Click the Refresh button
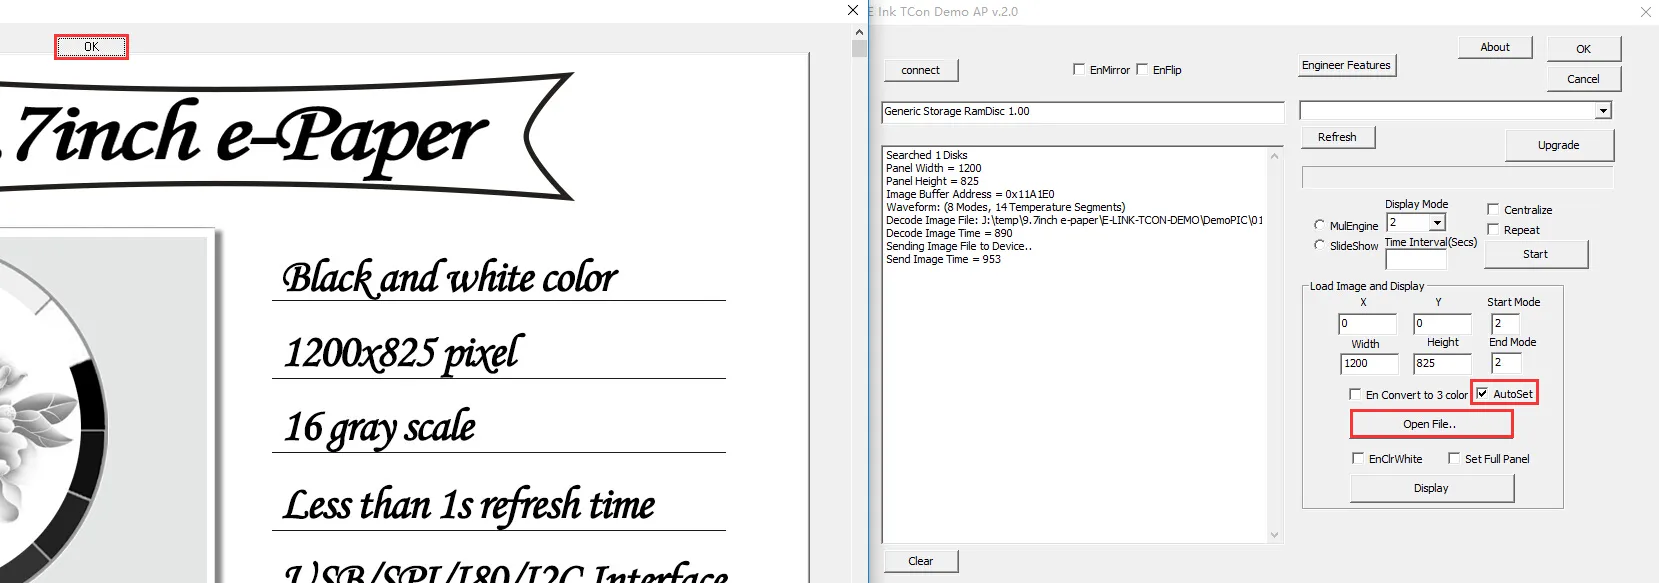 point(1338,137)
